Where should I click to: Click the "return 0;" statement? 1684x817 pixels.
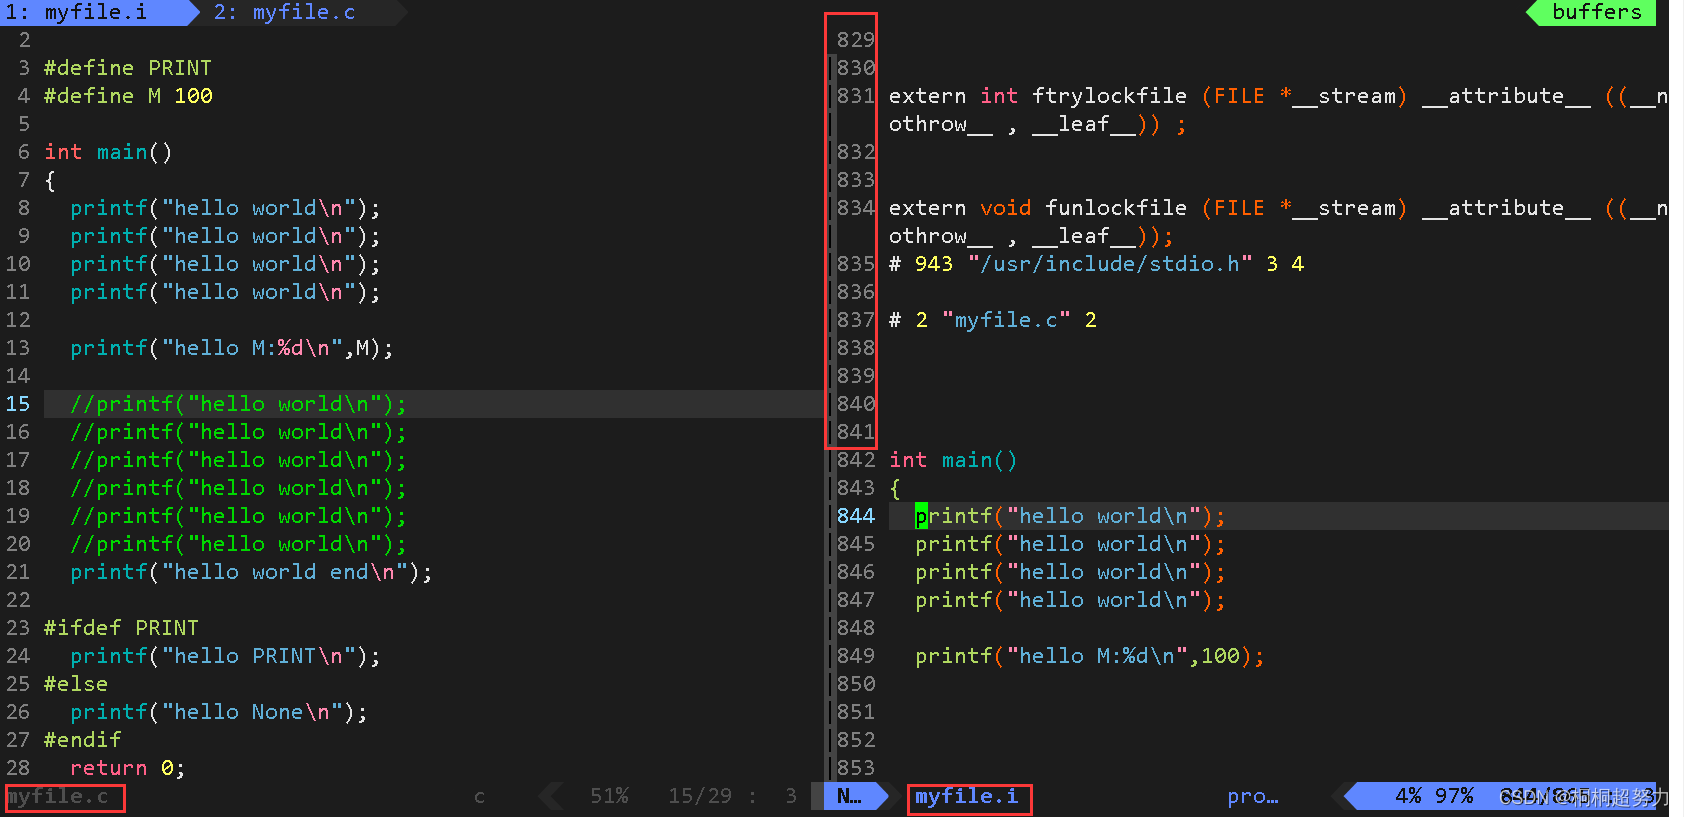pos(127,768)
